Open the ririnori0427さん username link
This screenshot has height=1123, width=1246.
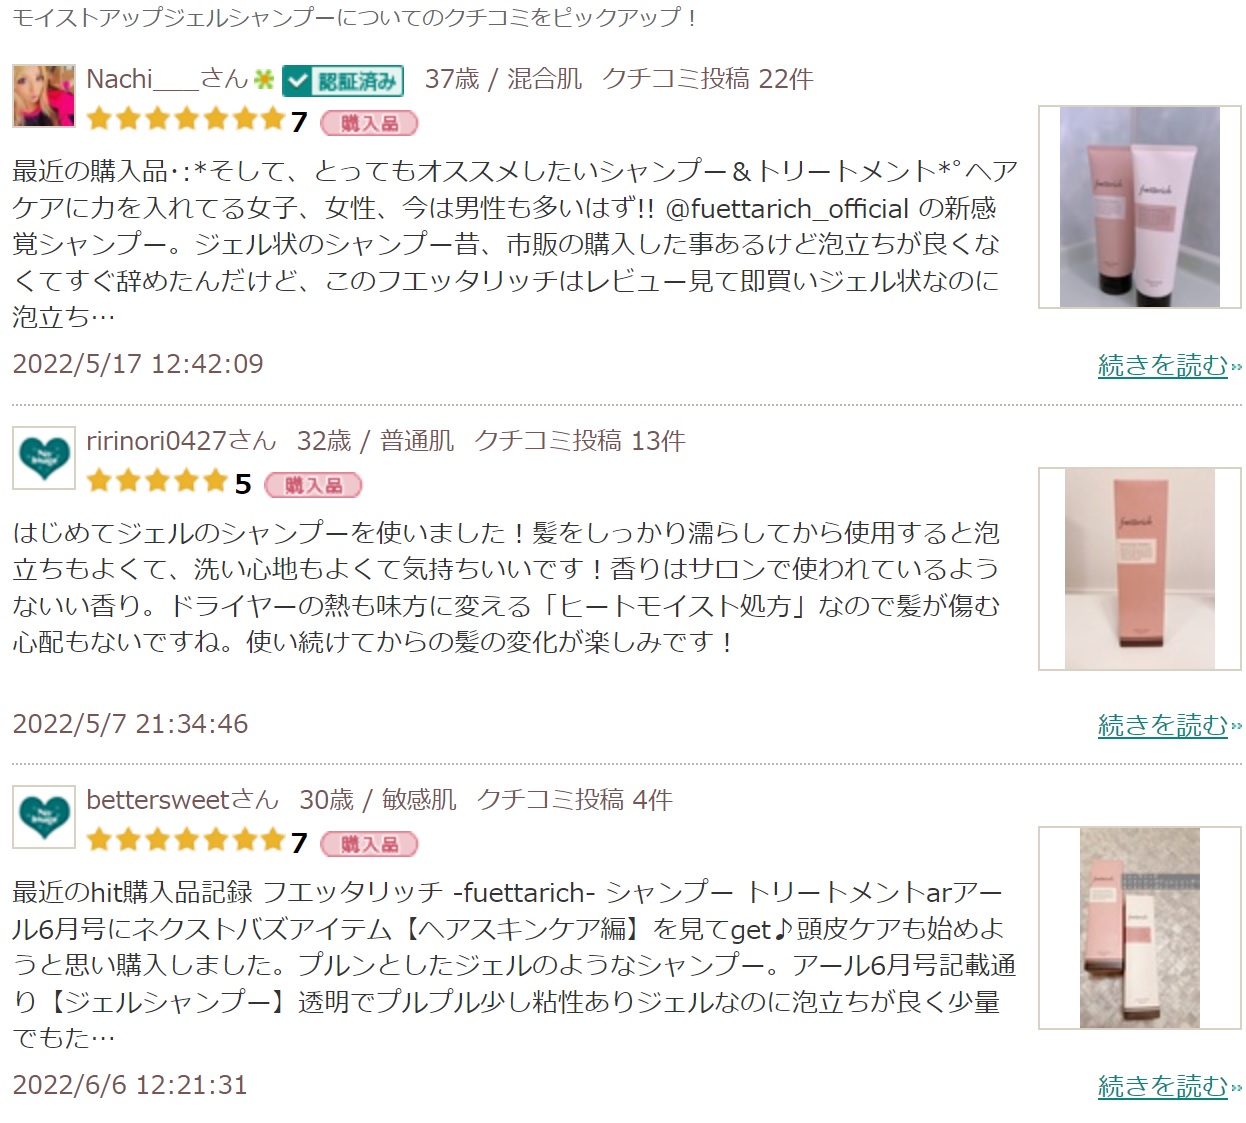pyautogui.click(x=181, y=441)
